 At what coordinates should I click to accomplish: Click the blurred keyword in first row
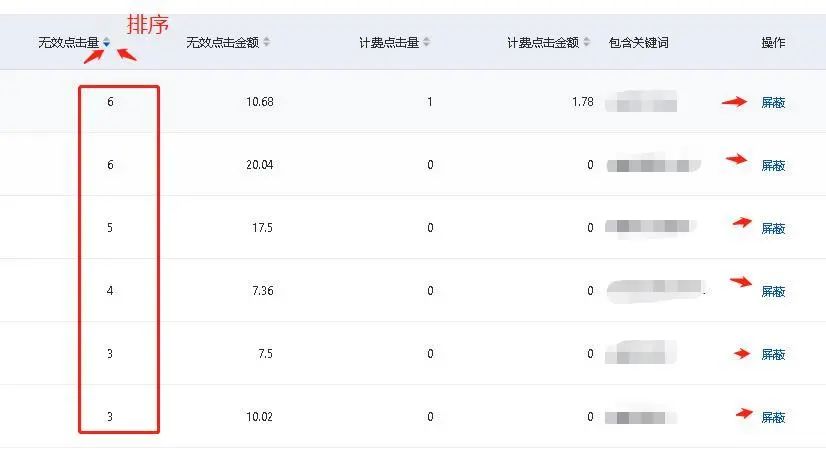click(646, 101)
